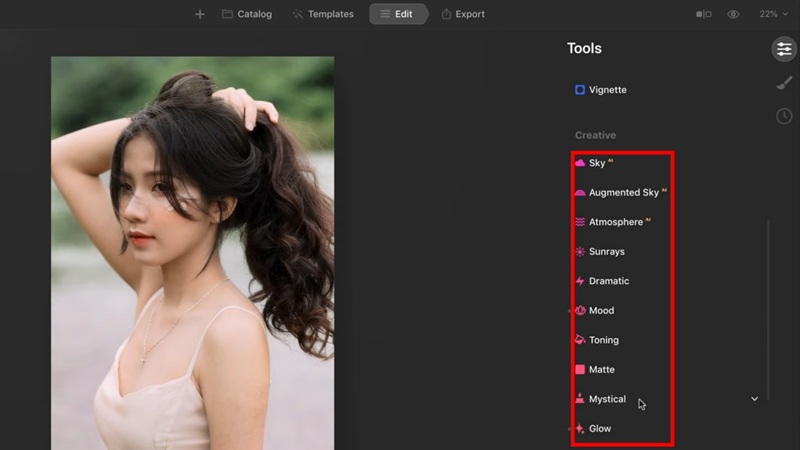Image resolution: width=800 pixels, height=450 pixels.
Task: Click the Export button
Action: [462, 15]
